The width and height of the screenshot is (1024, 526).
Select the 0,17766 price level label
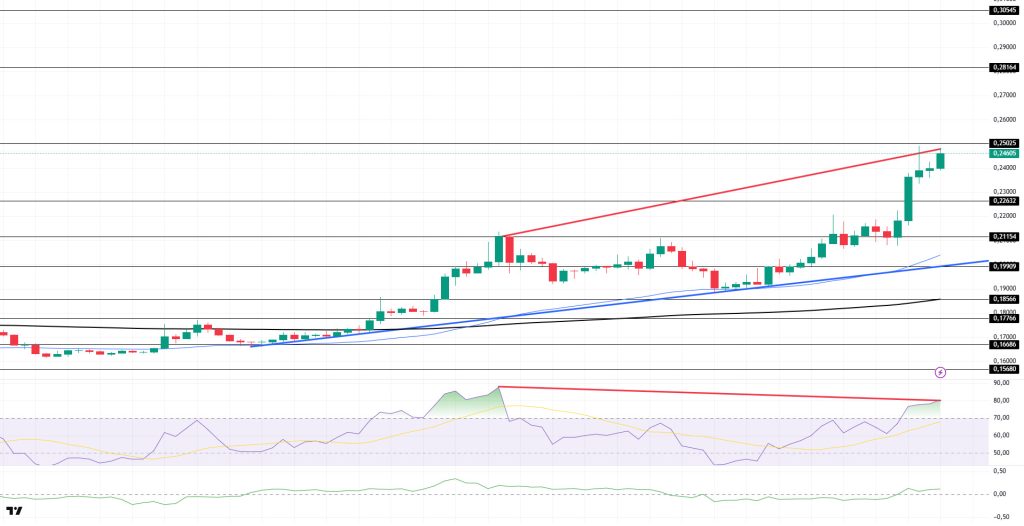tap(1004, 318)
